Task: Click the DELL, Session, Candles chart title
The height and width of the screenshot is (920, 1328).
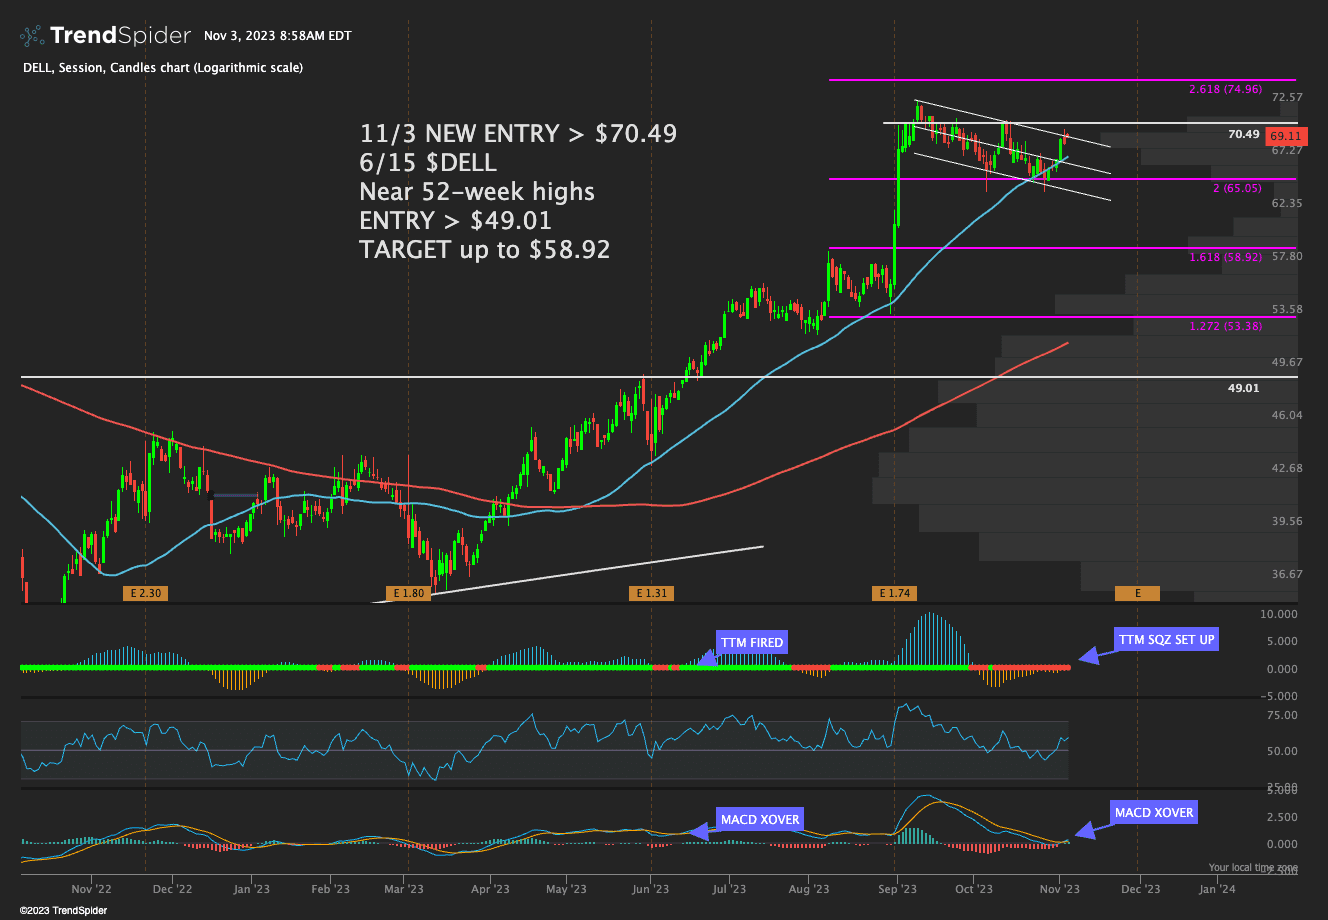Action: pos(161,68)
